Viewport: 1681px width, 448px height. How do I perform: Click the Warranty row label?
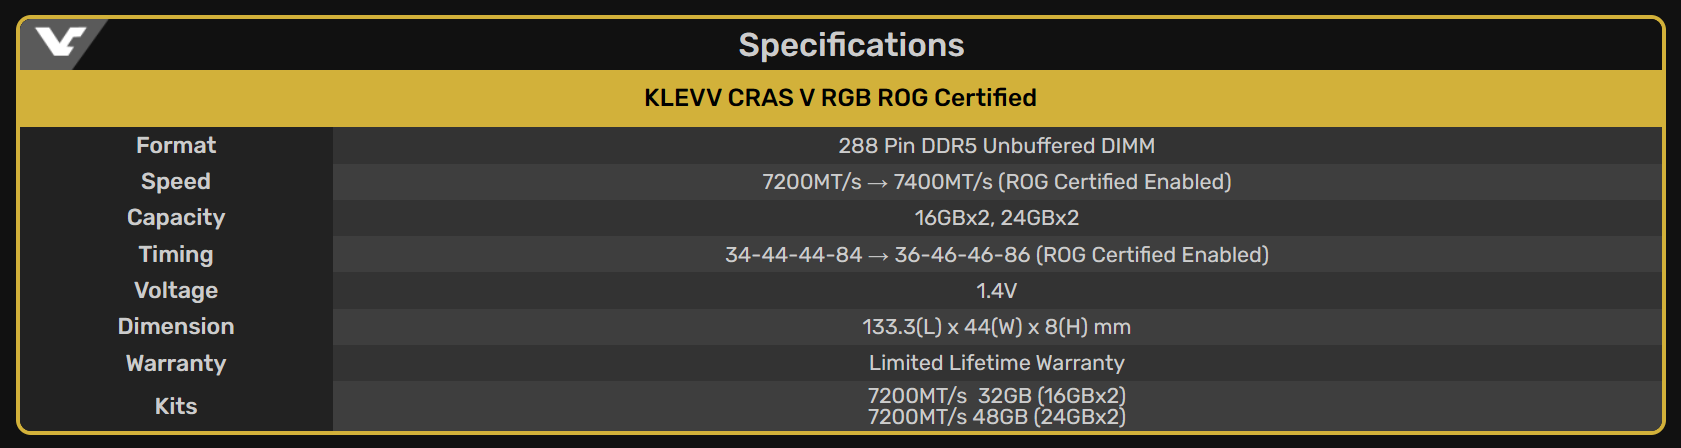tap(176, 363)
